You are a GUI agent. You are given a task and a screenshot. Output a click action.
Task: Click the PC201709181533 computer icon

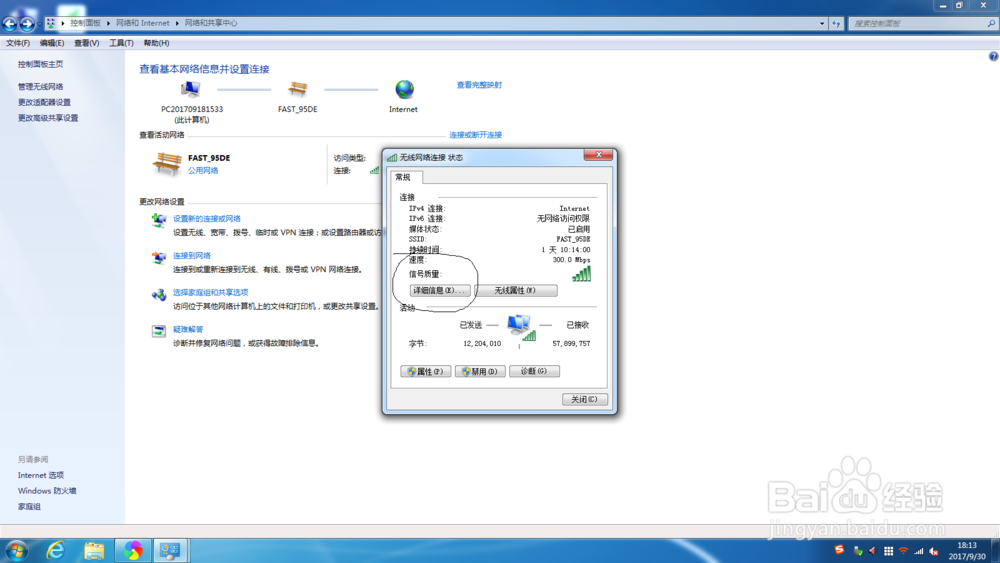pyautogui.click(x=191, y=90)
